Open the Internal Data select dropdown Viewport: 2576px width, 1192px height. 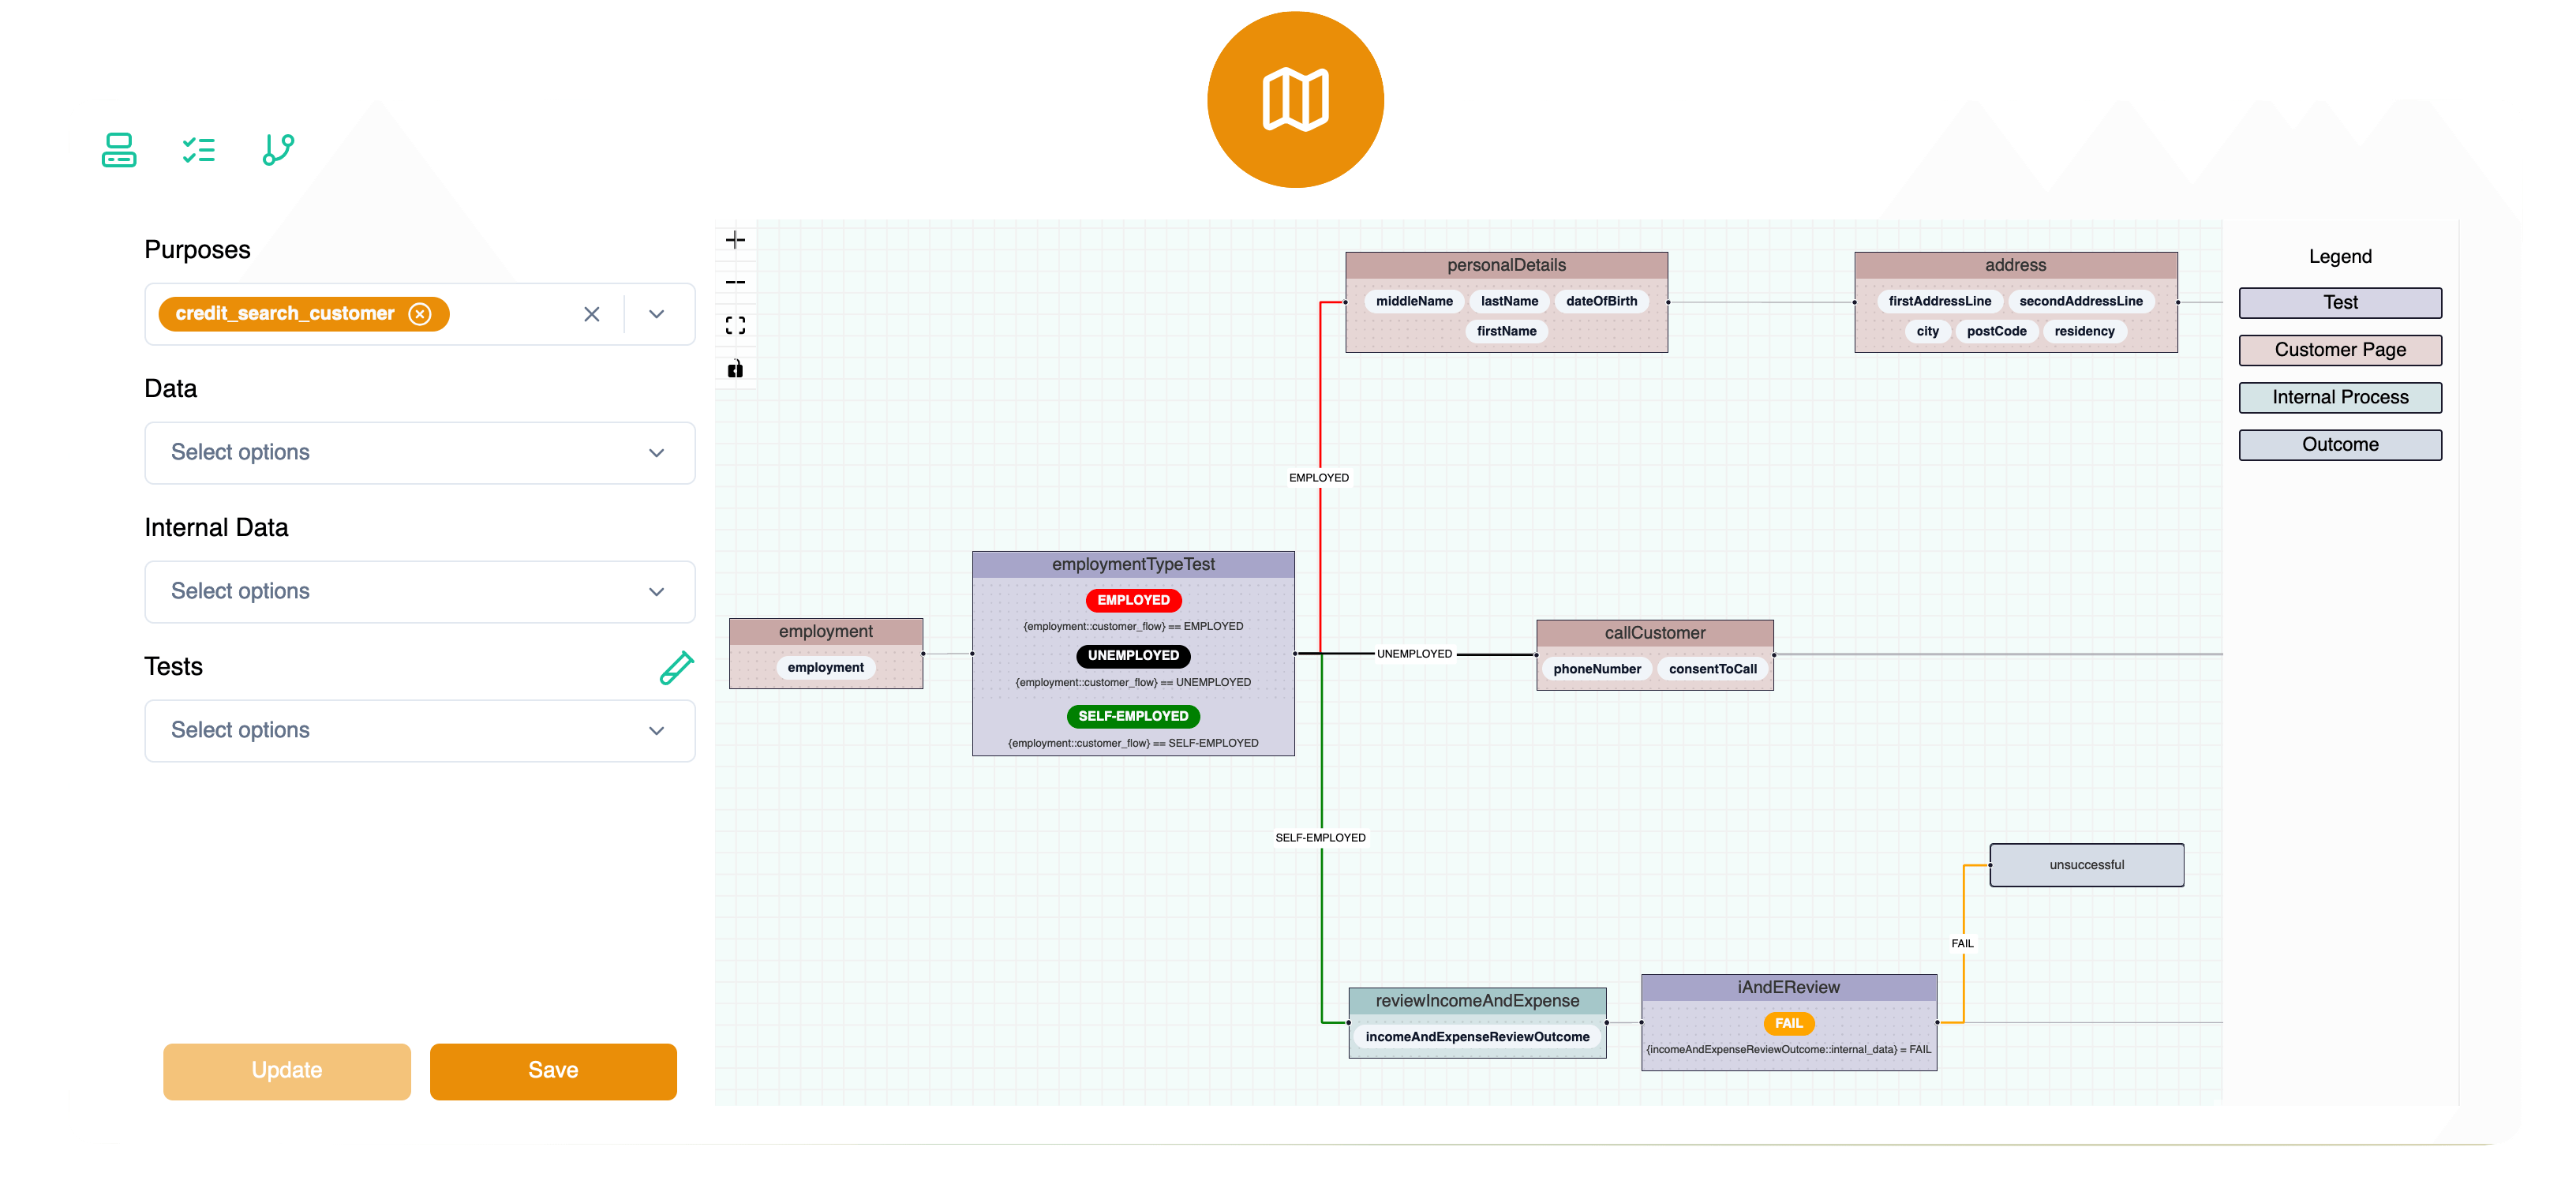(420, 592)
